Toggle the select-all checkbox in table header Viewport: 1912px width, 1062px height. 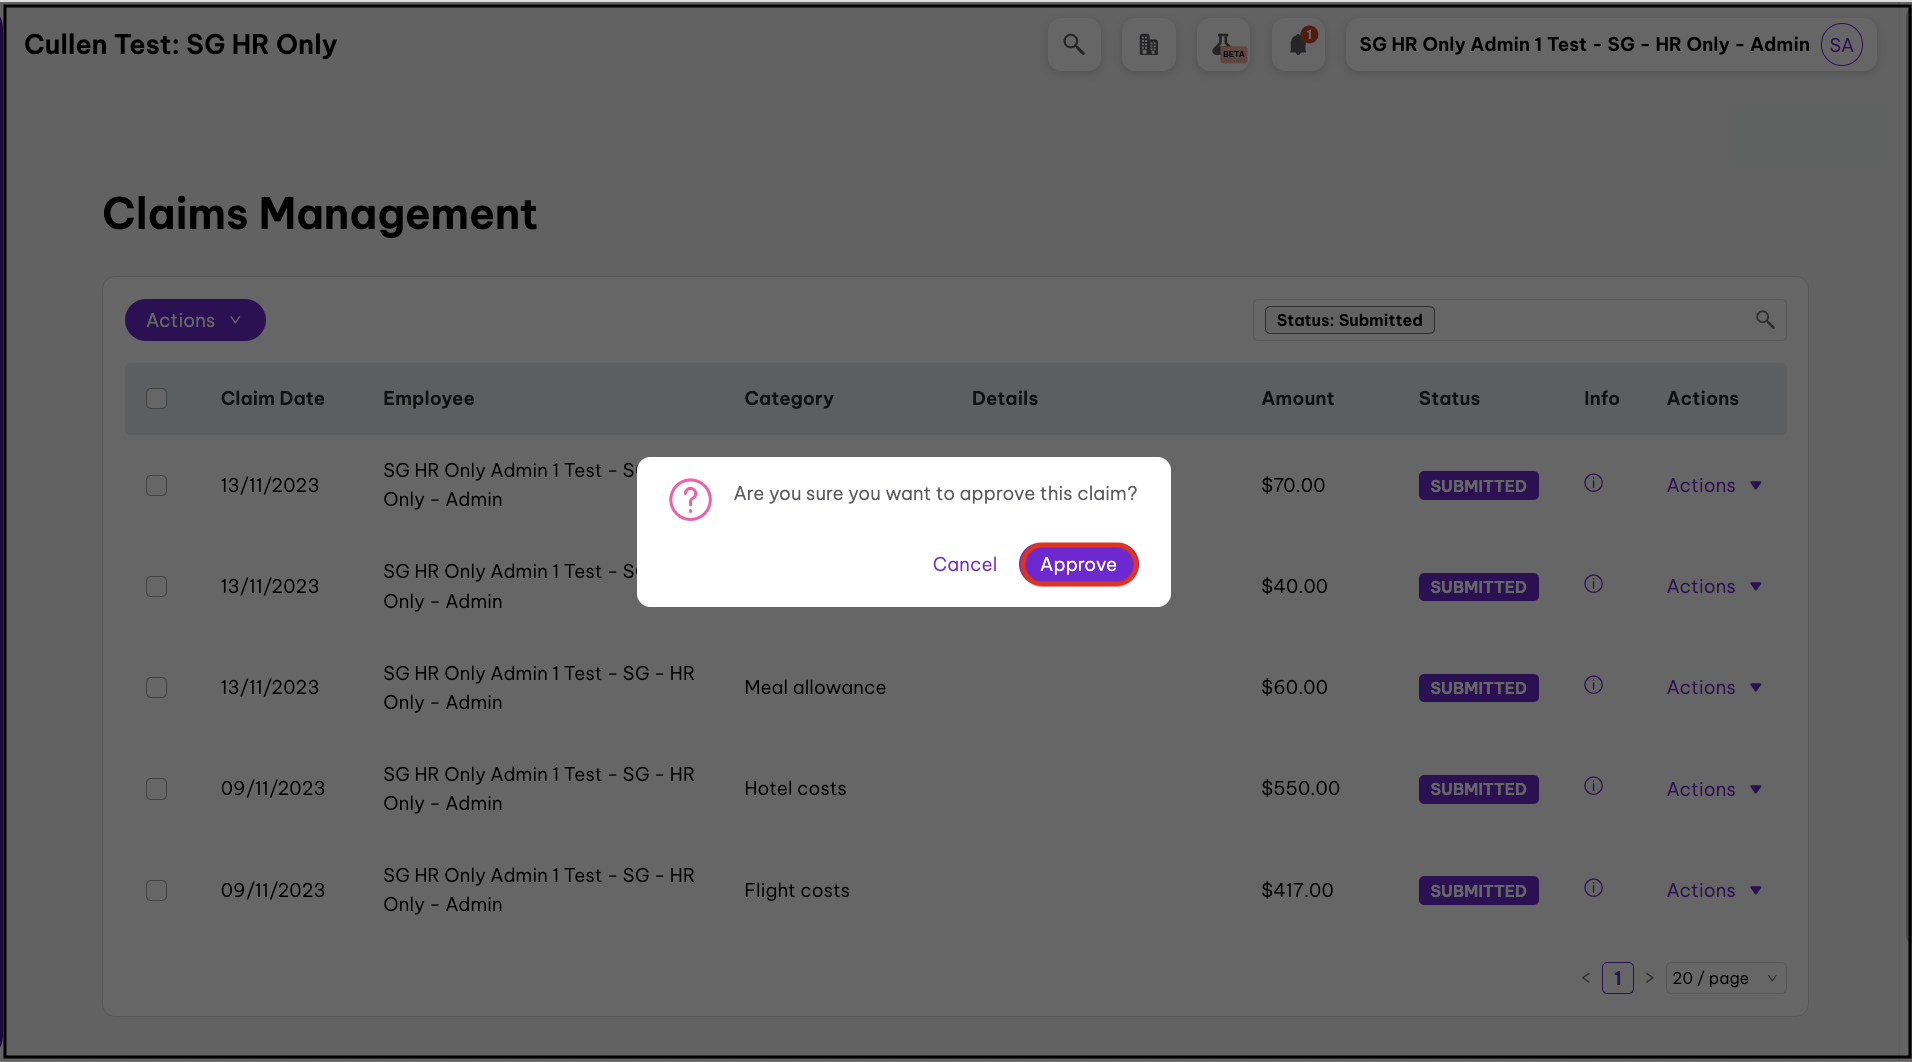click(157, 399)
